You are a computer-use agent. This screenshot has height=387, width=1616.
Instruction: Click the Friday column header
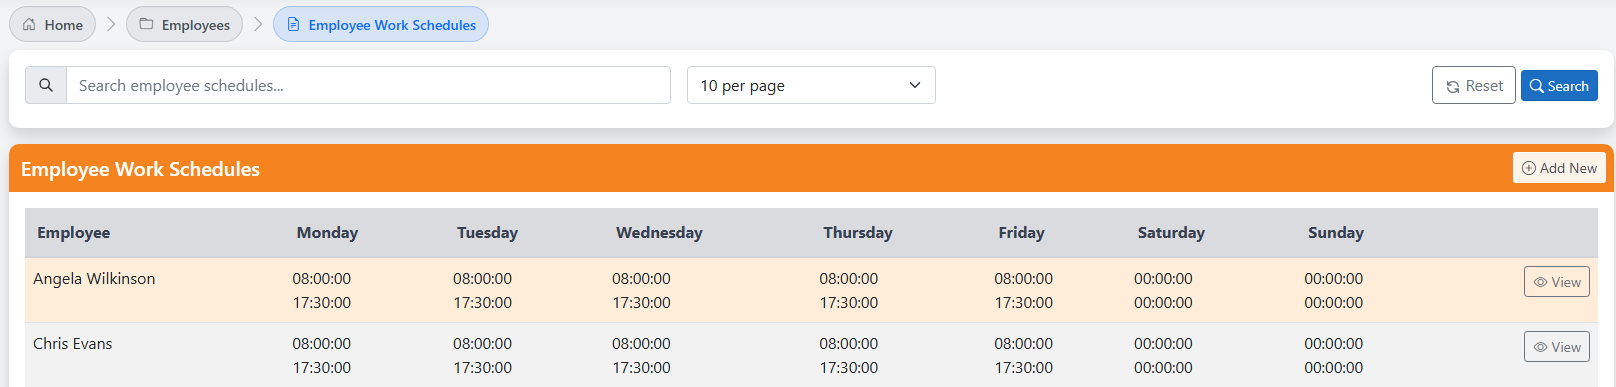pos(1021,232)
